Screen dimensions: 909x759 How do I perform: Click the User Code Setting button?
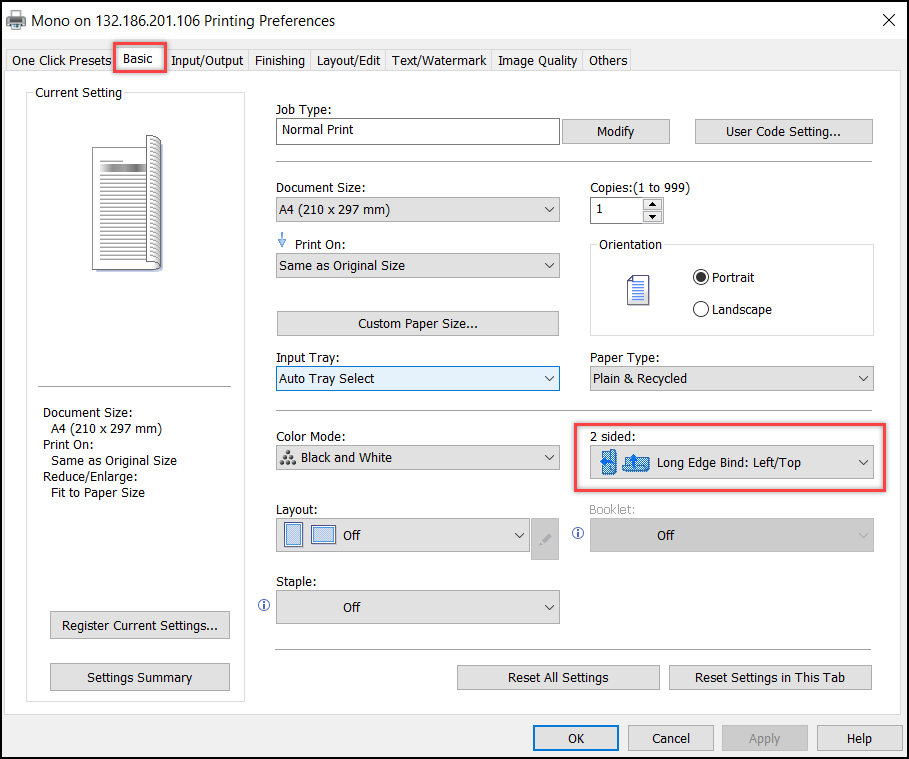(783, 131)
